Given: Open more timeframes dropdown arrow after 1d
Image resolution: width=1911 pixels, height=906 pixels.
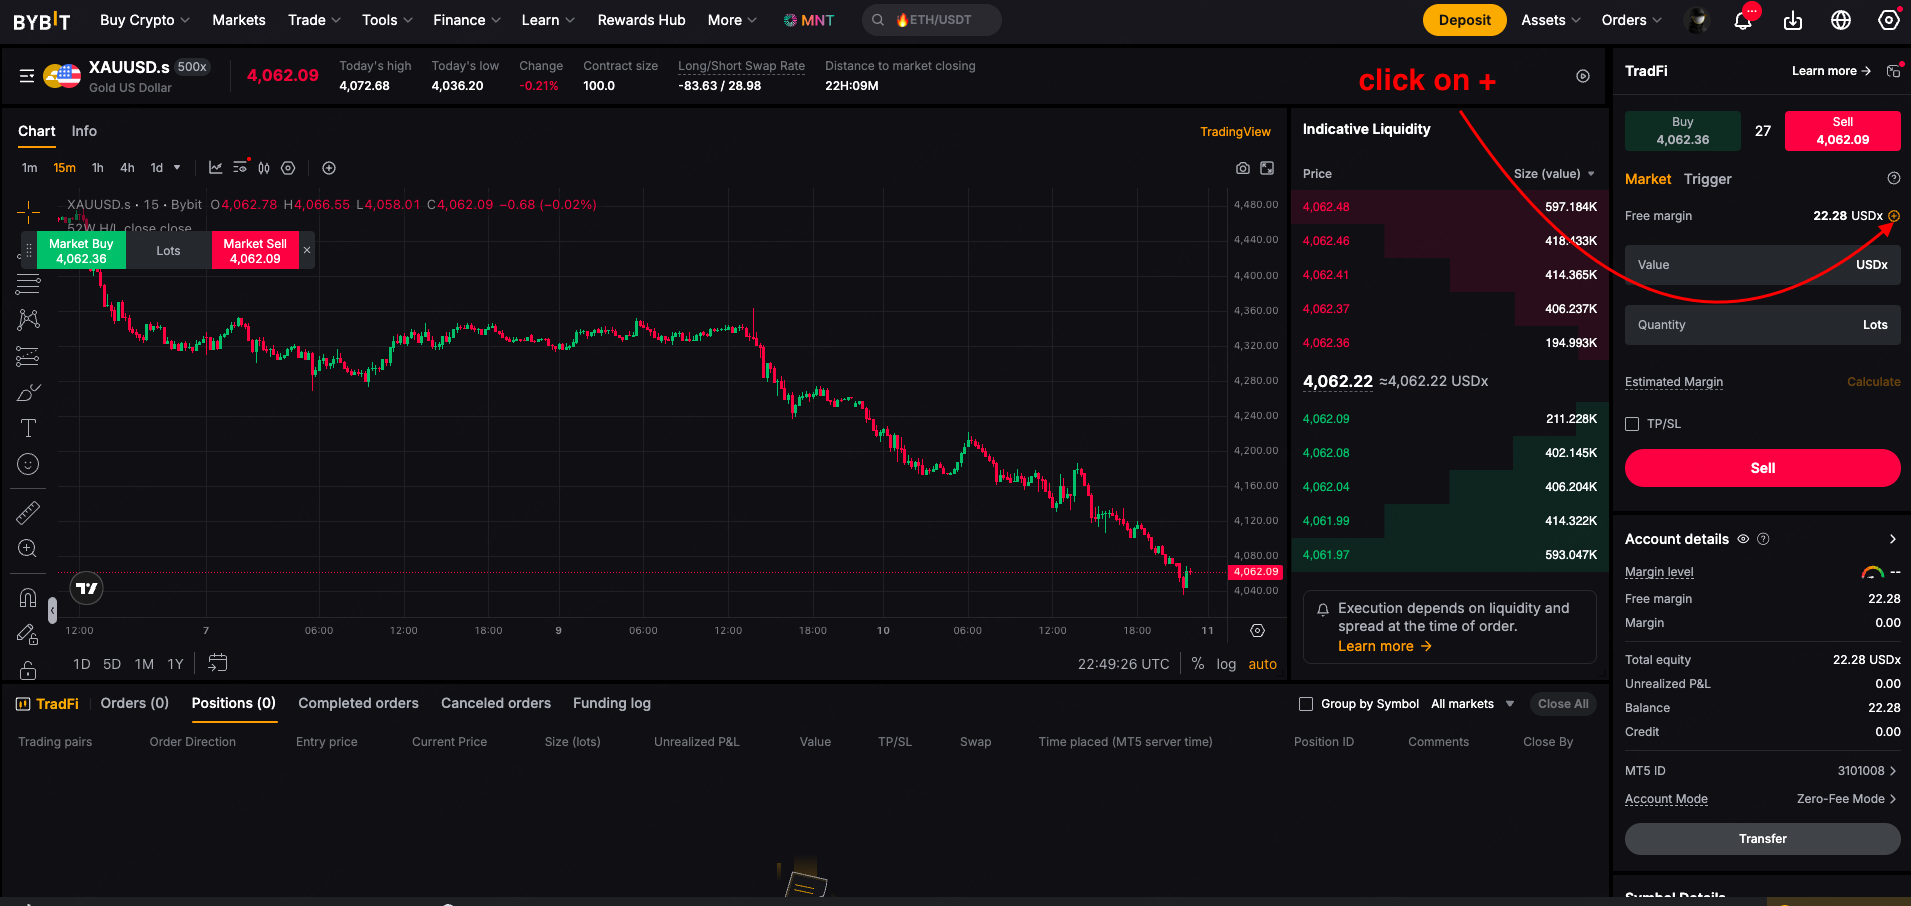Looking at the screenshot, I should 177,168.
